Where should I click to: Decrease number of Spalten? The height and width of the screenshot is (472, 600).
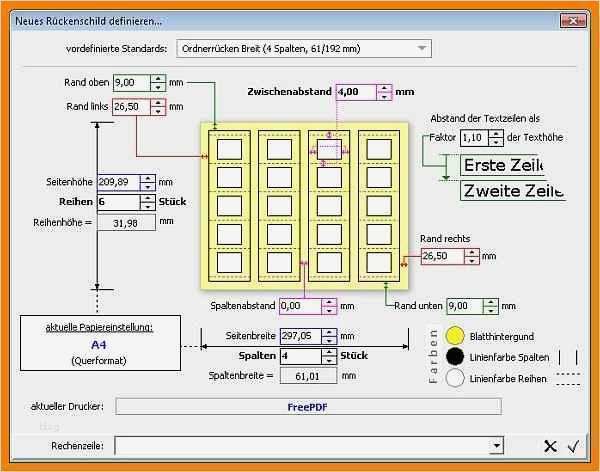(x=329, y=360)
